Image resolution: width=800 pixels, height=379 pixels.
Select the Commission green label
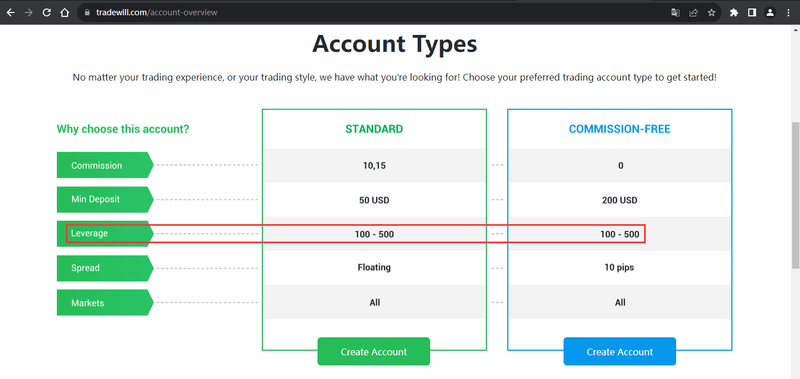click(105, 165)
